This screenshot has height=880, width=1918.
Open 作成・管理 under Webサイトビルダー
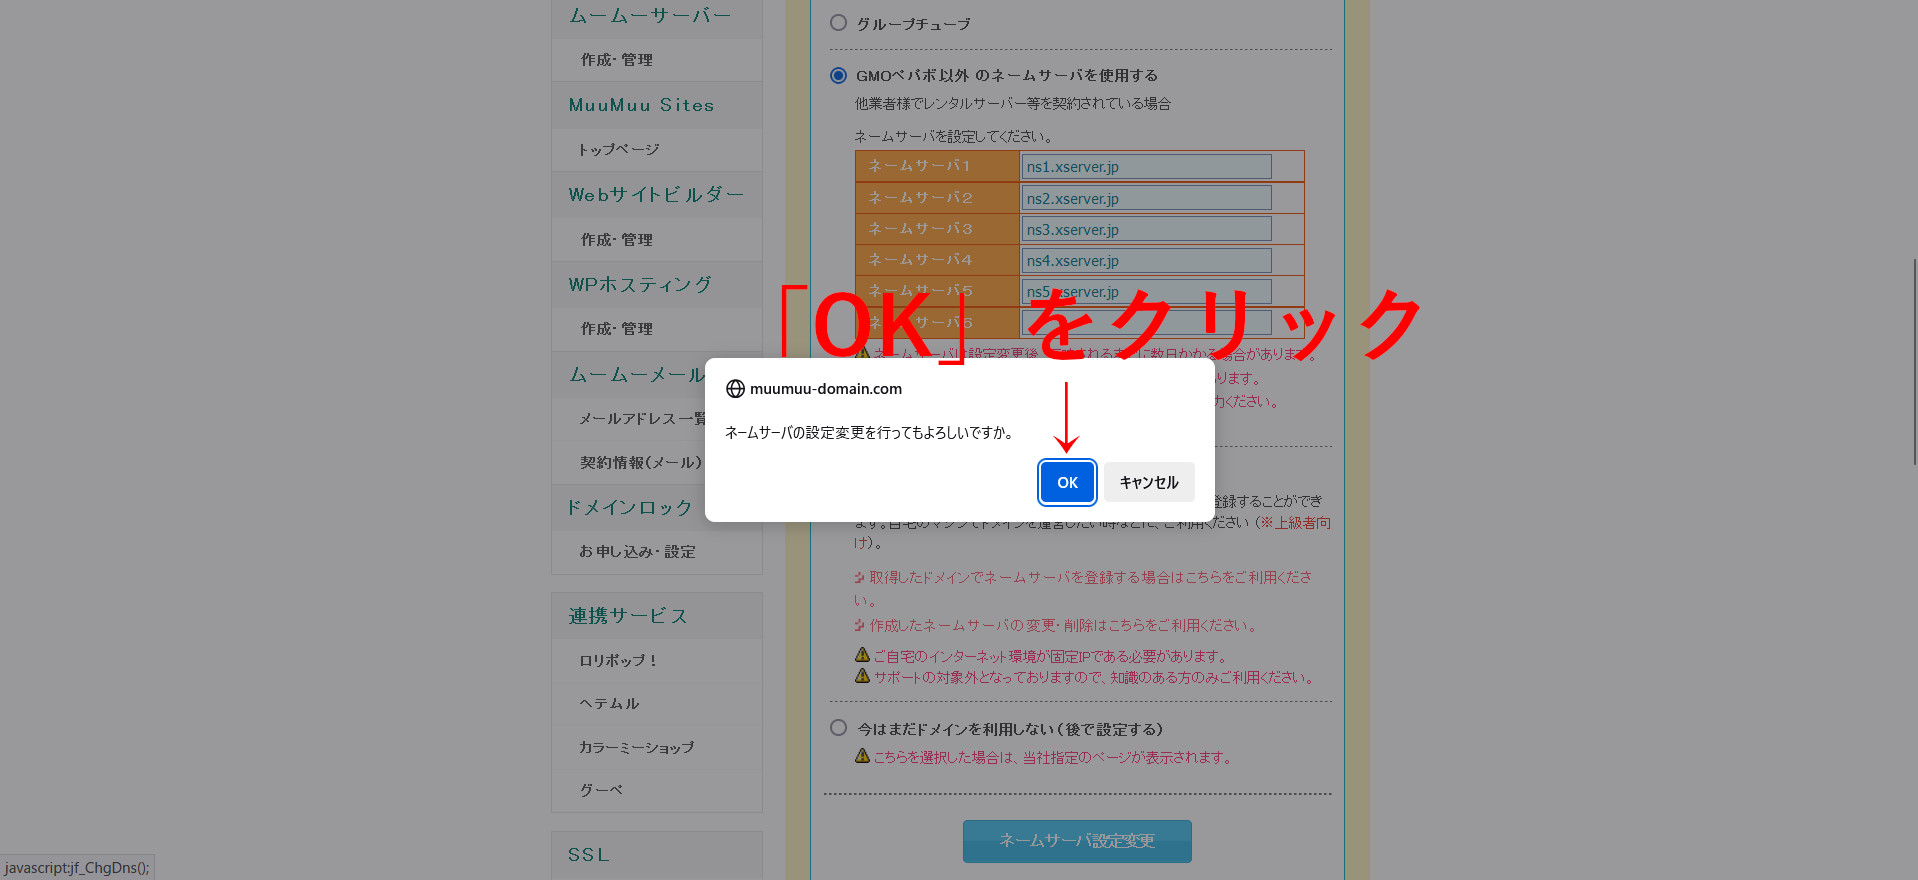[616, 240]
